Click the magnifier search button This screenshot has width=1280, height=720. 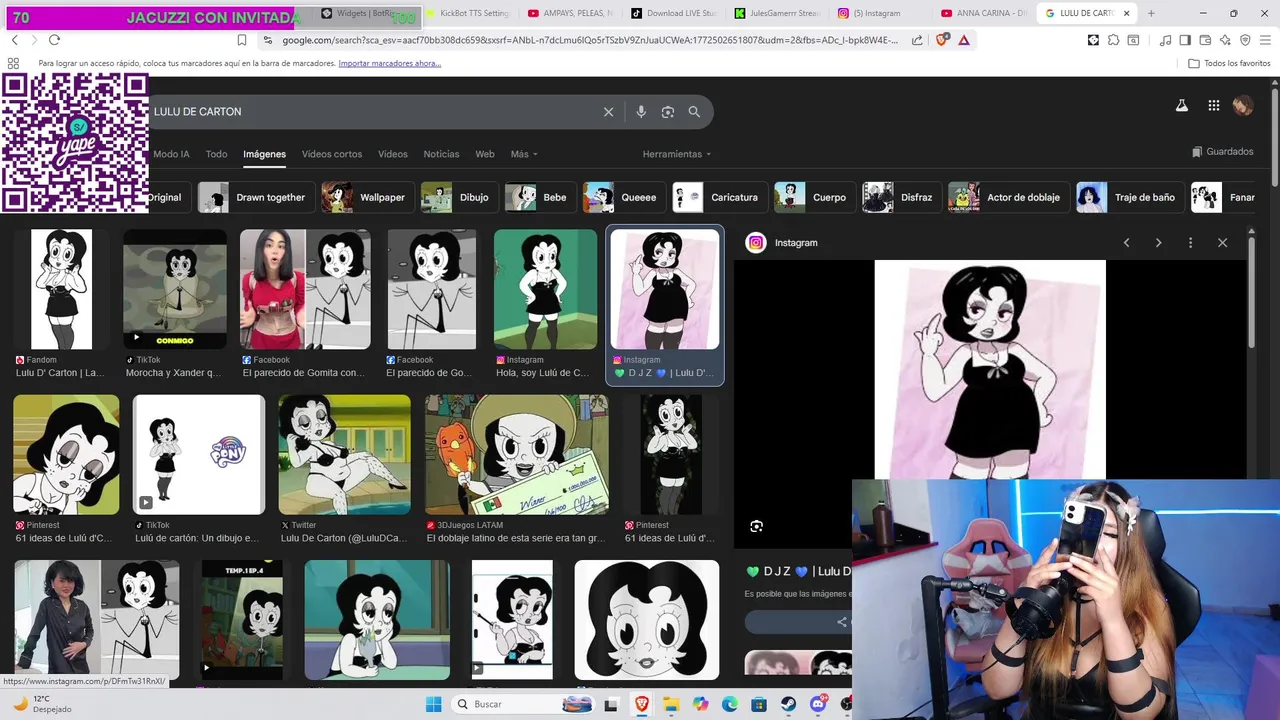[x=694, y=112]
